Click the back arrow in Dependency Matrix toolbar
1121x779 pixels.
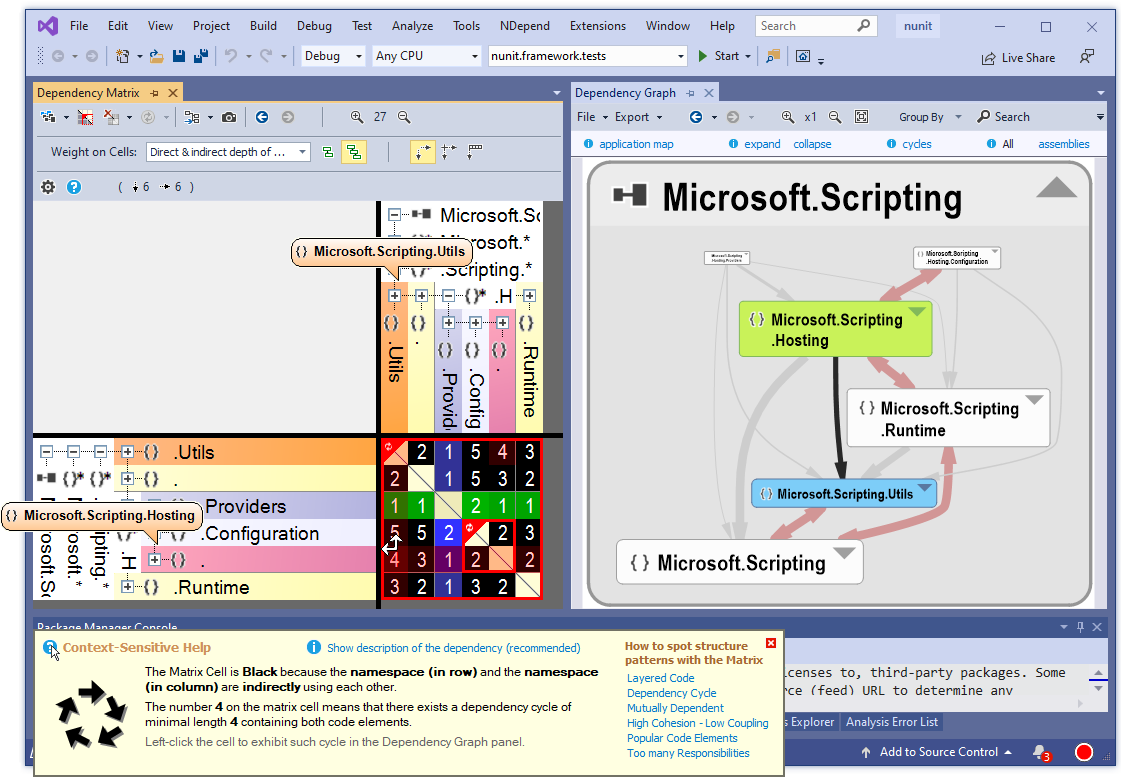262,117
